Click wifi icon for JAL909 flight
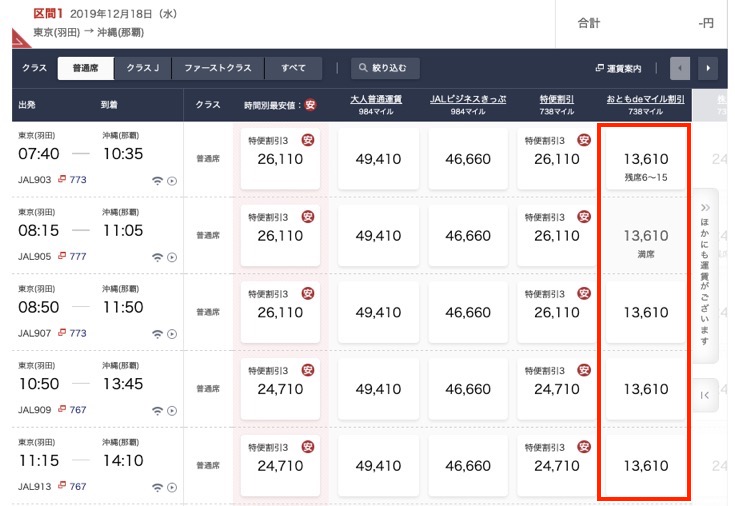Image resolution: width=735 pixels, height=506 pixels. (x=158, y=411)
